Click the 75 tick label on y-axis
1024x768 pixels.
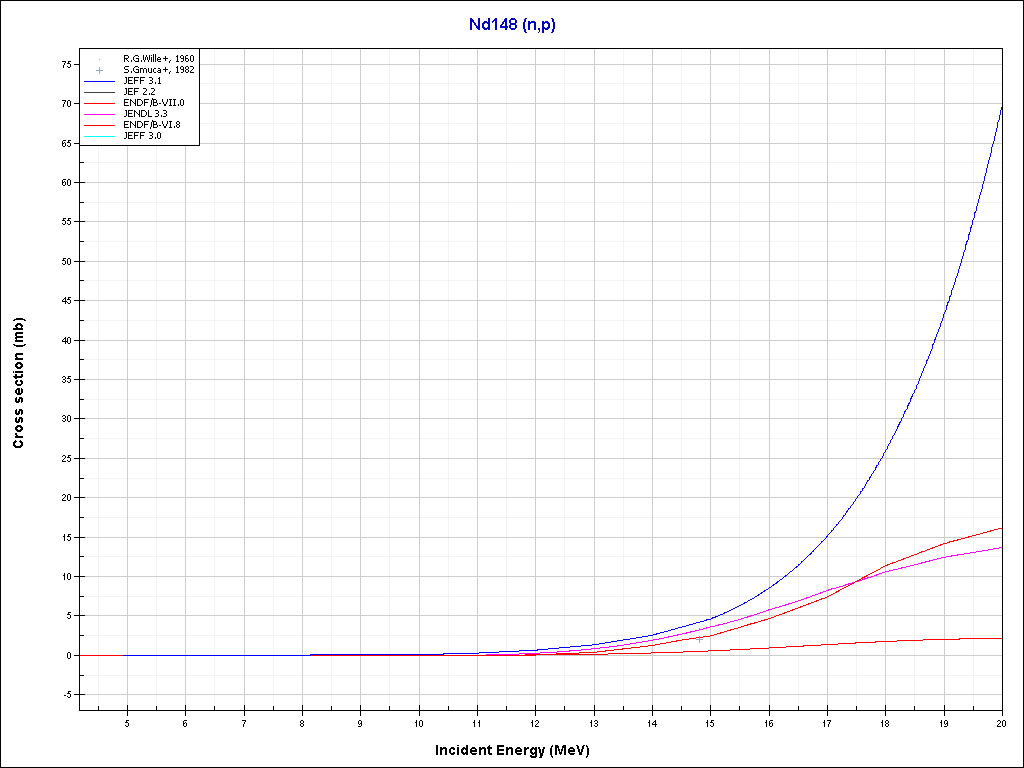(x=66, y=64)
